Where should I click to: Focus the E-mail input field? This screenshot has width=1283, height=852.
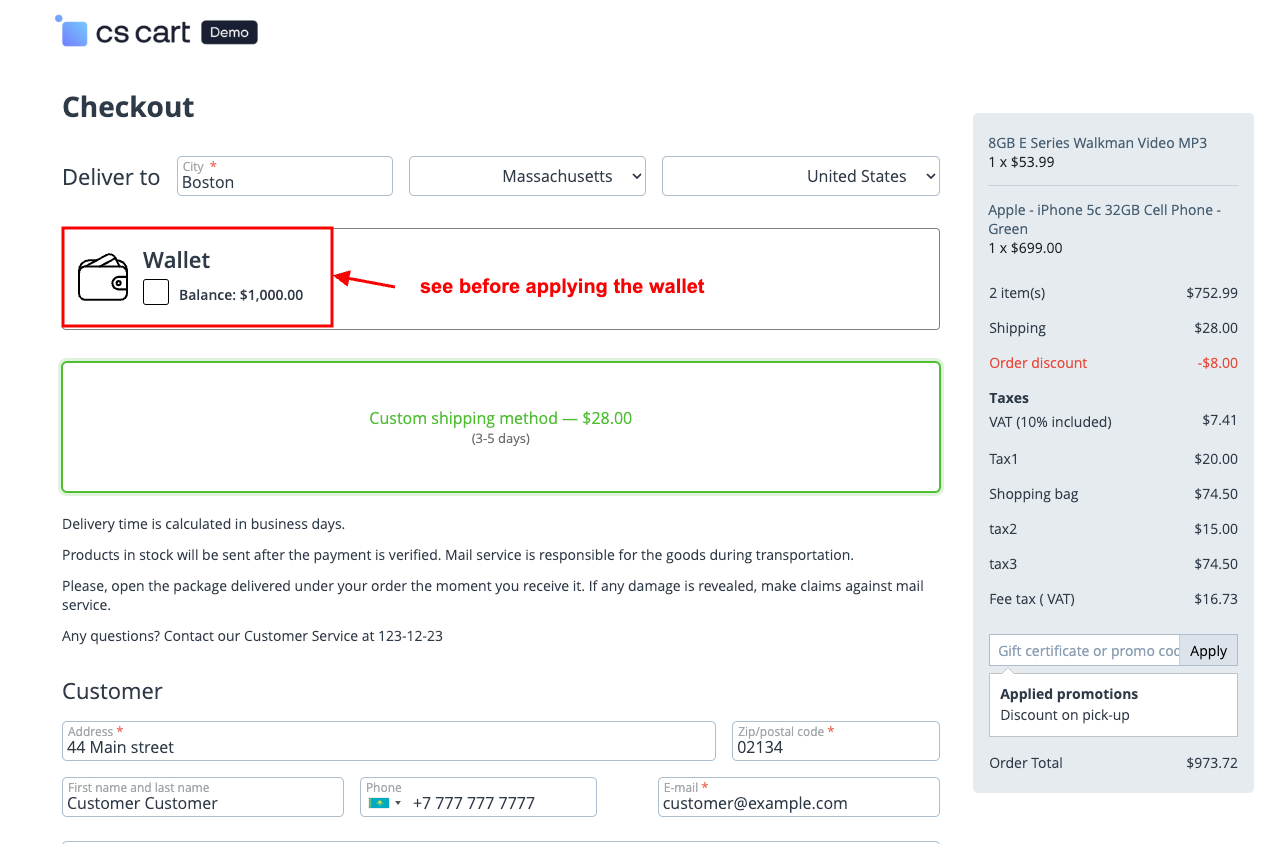pyautogui.click(x=798, y=803)
